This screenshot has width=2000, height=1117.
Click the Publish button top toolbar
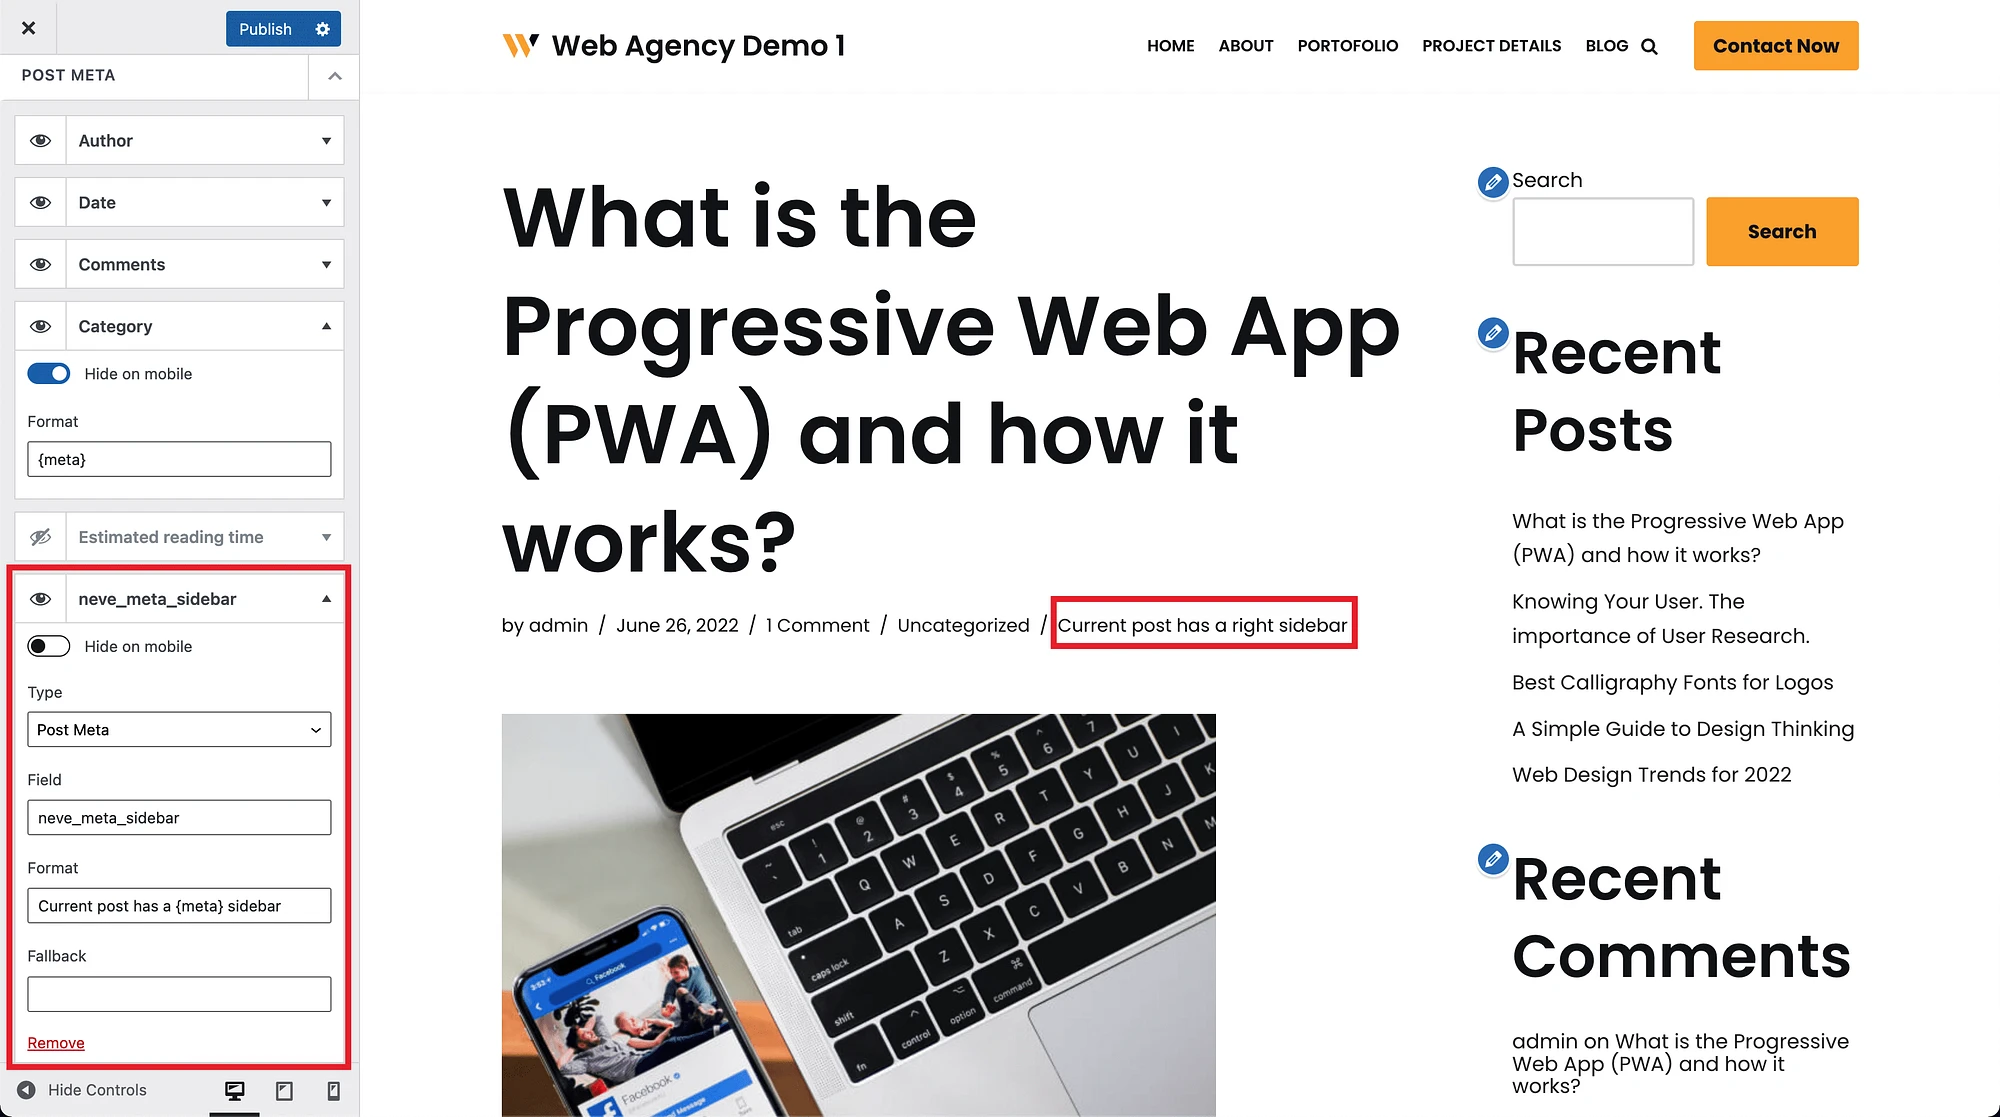coord(266,29)
